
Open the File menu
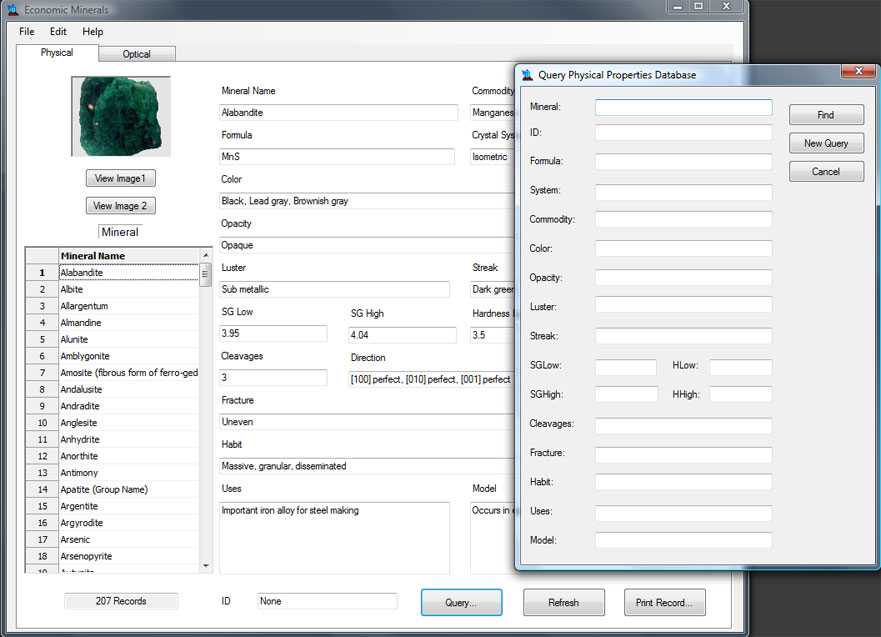(x=27, y=32)
